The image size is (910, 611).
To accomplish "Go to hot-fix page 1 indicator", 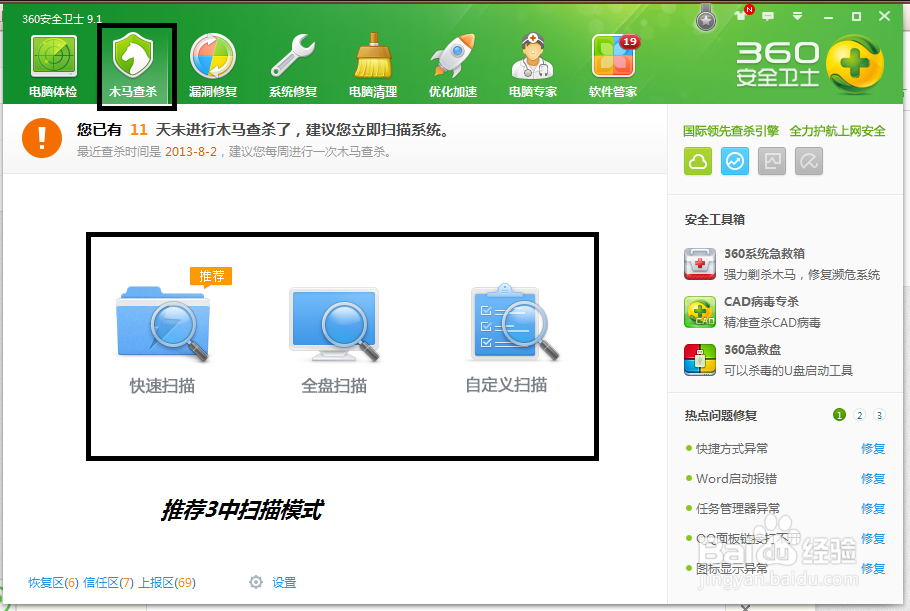I will (839, 415).
